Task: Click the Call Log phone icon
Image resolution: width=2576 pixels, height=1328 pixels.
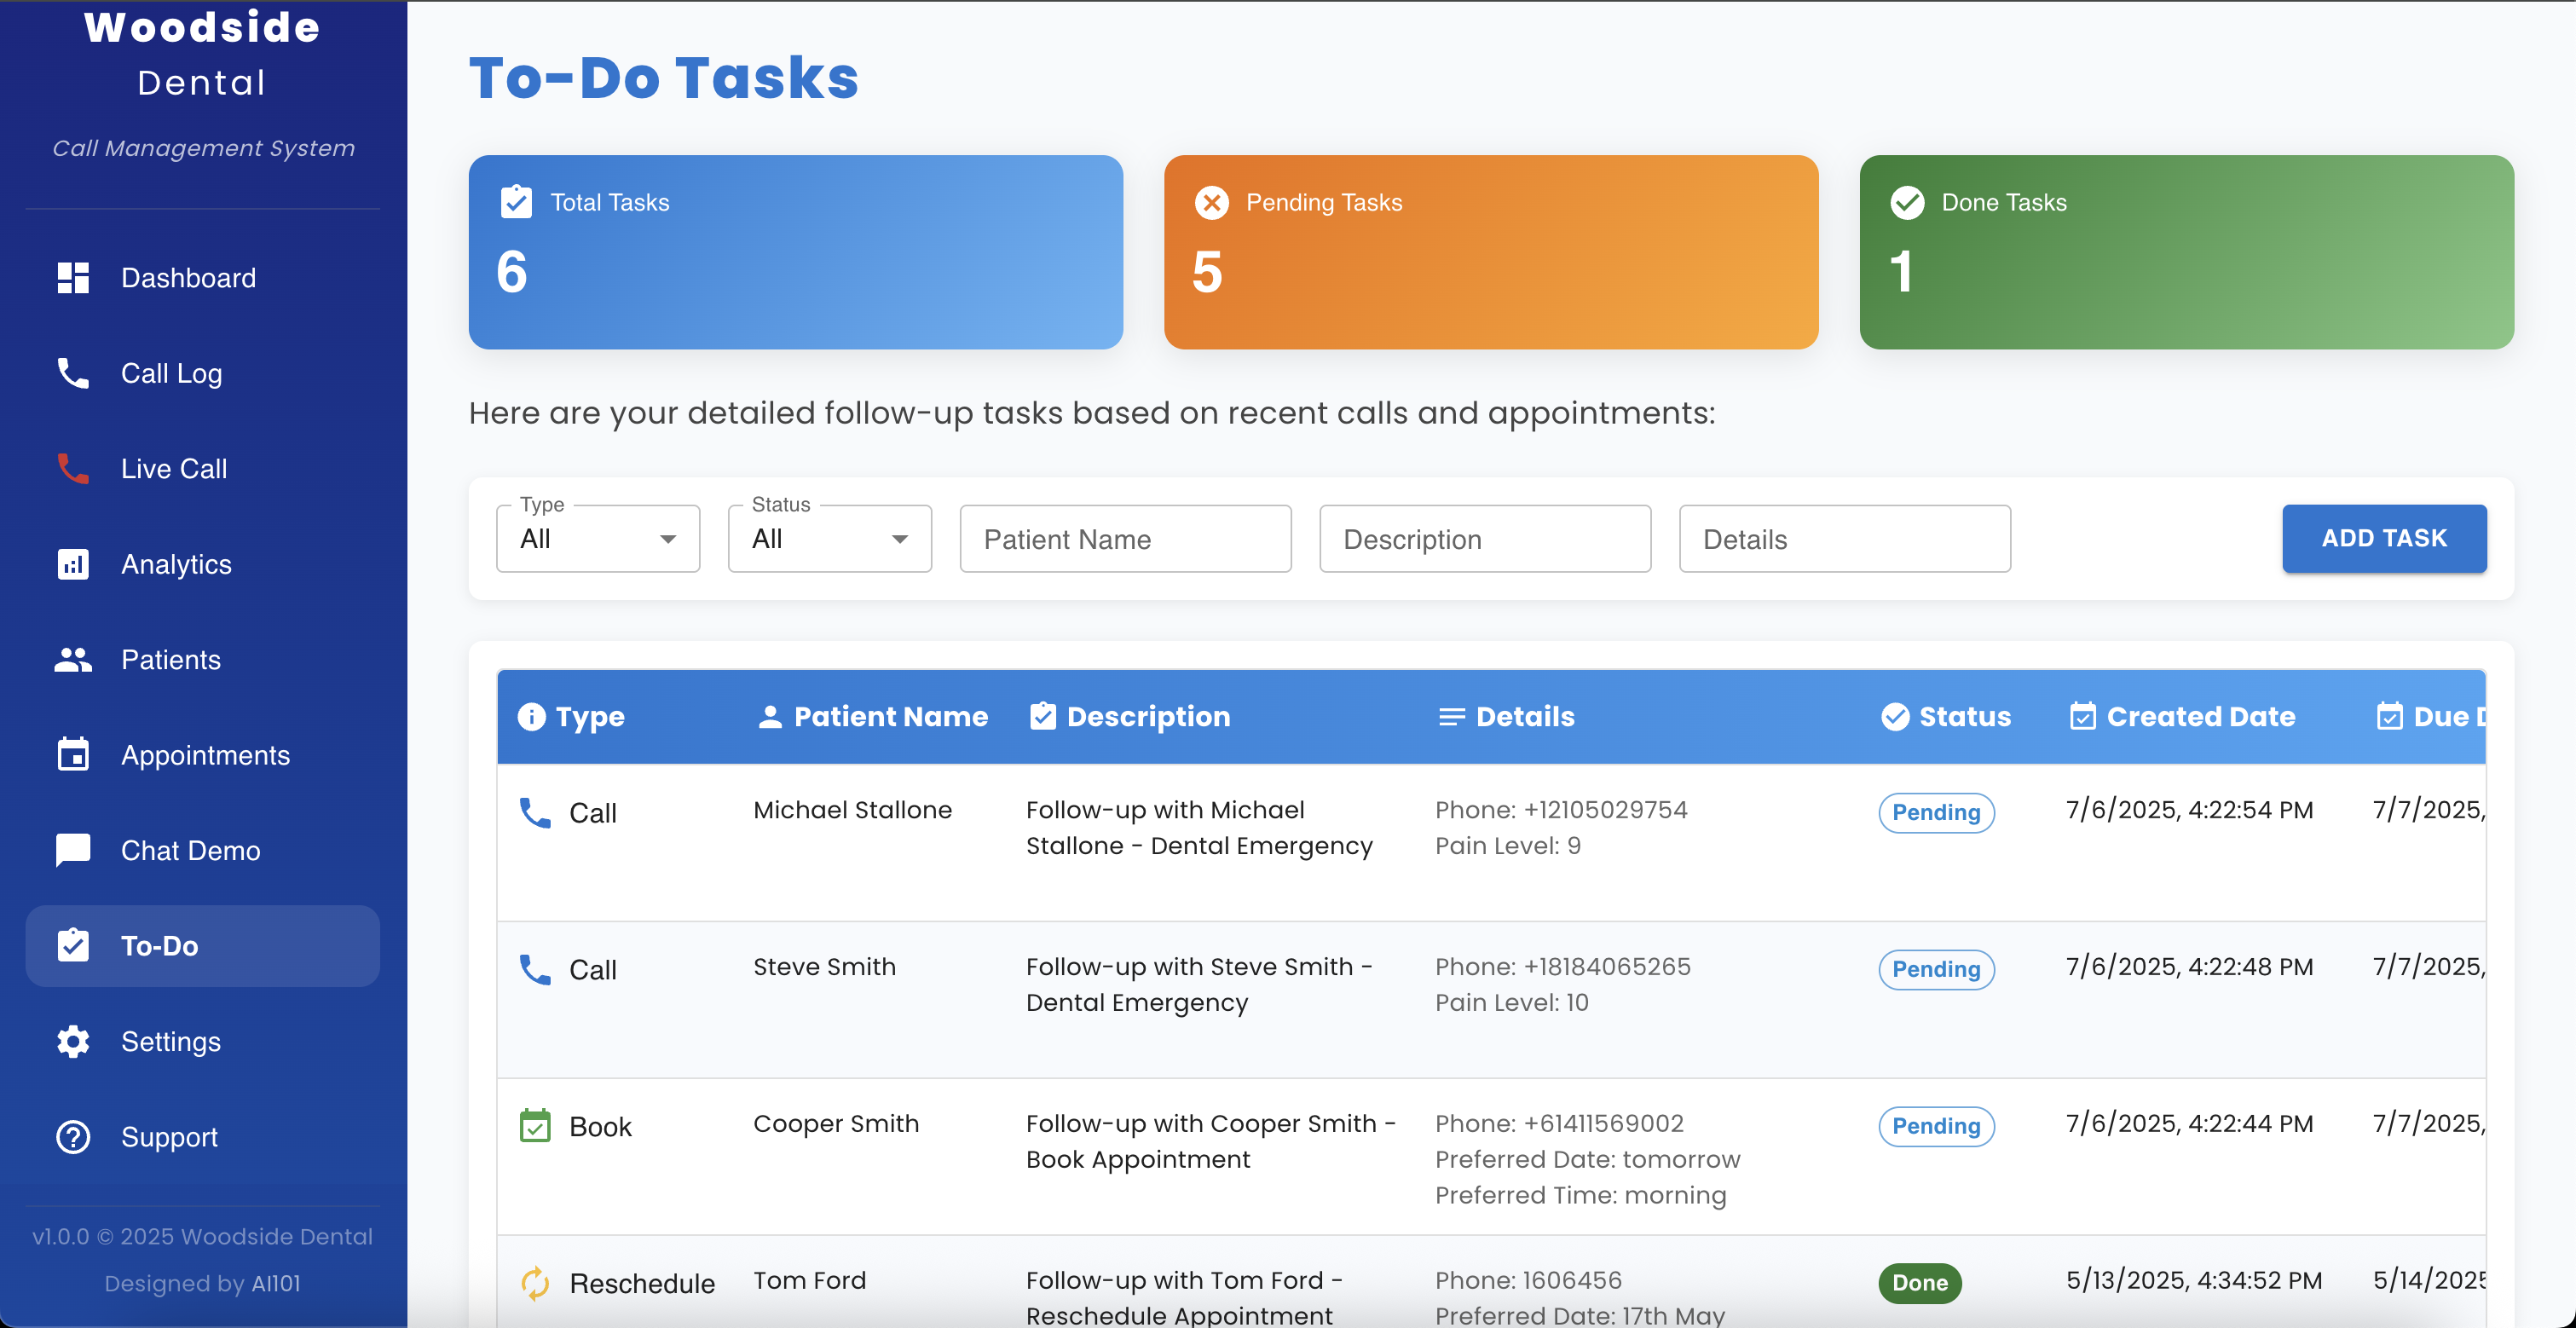Action: coord(73,373)
